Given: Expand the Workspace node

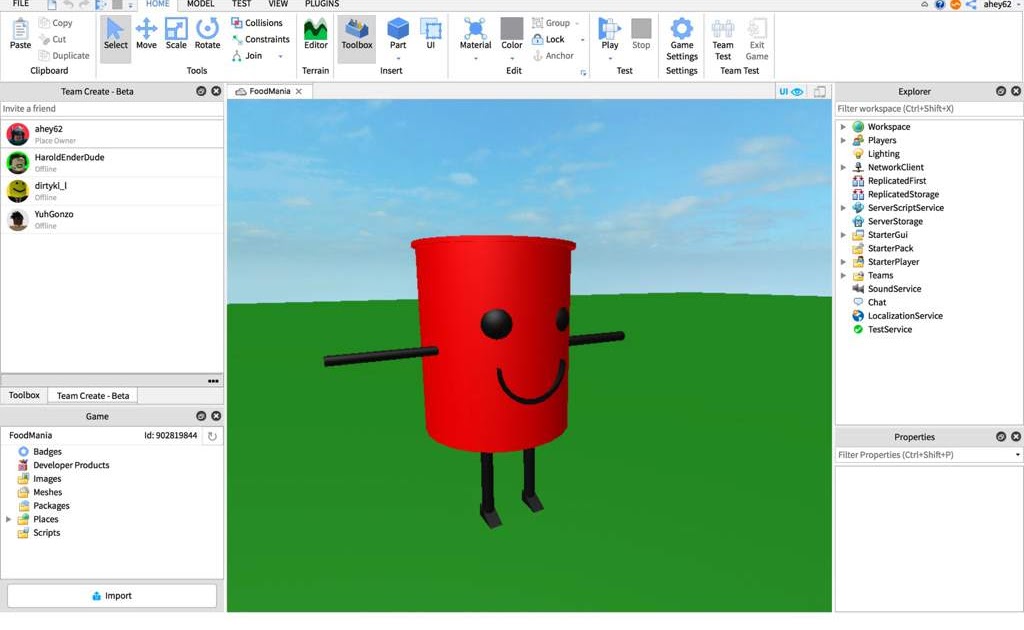Looking at the screenshot, I should click(x=843, y=127).
